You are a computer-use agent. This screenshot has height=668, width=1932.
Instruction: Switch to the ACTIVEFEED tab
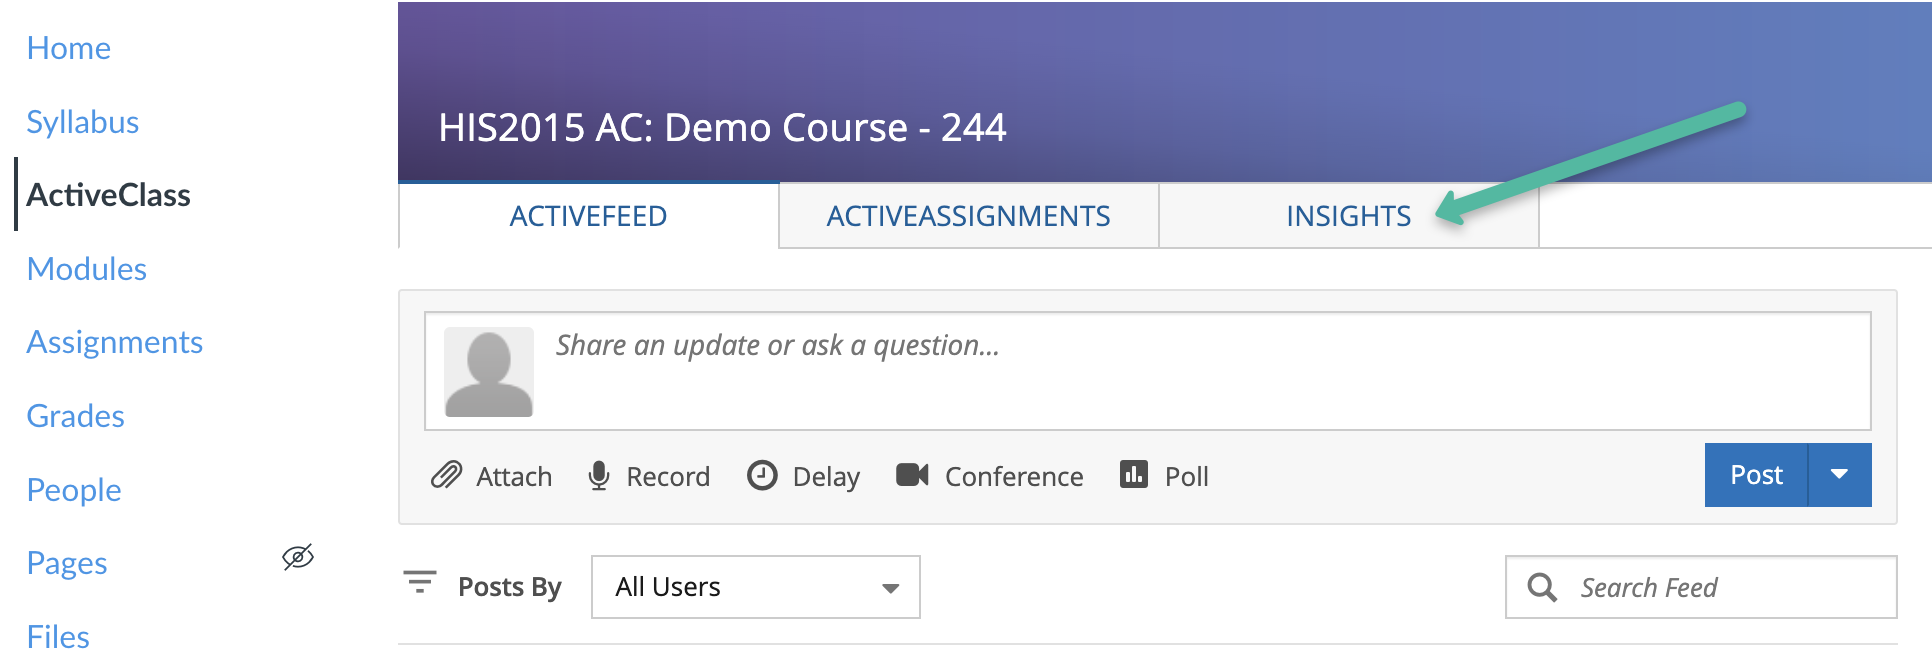point(588,216)
